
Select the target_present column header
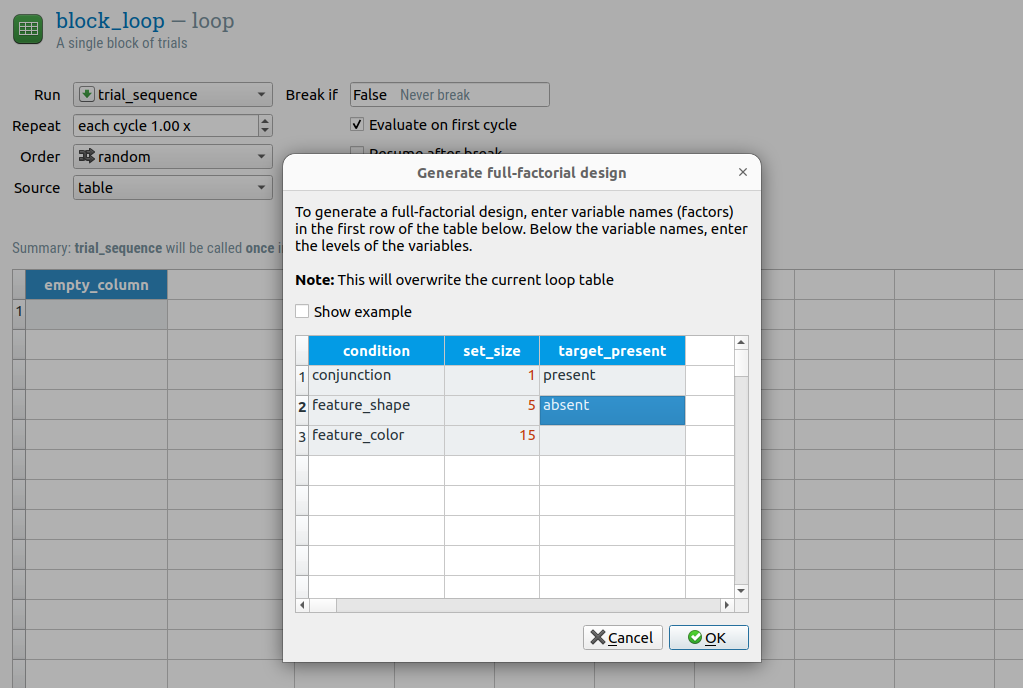pyautogui.click(x=611, y=351)
